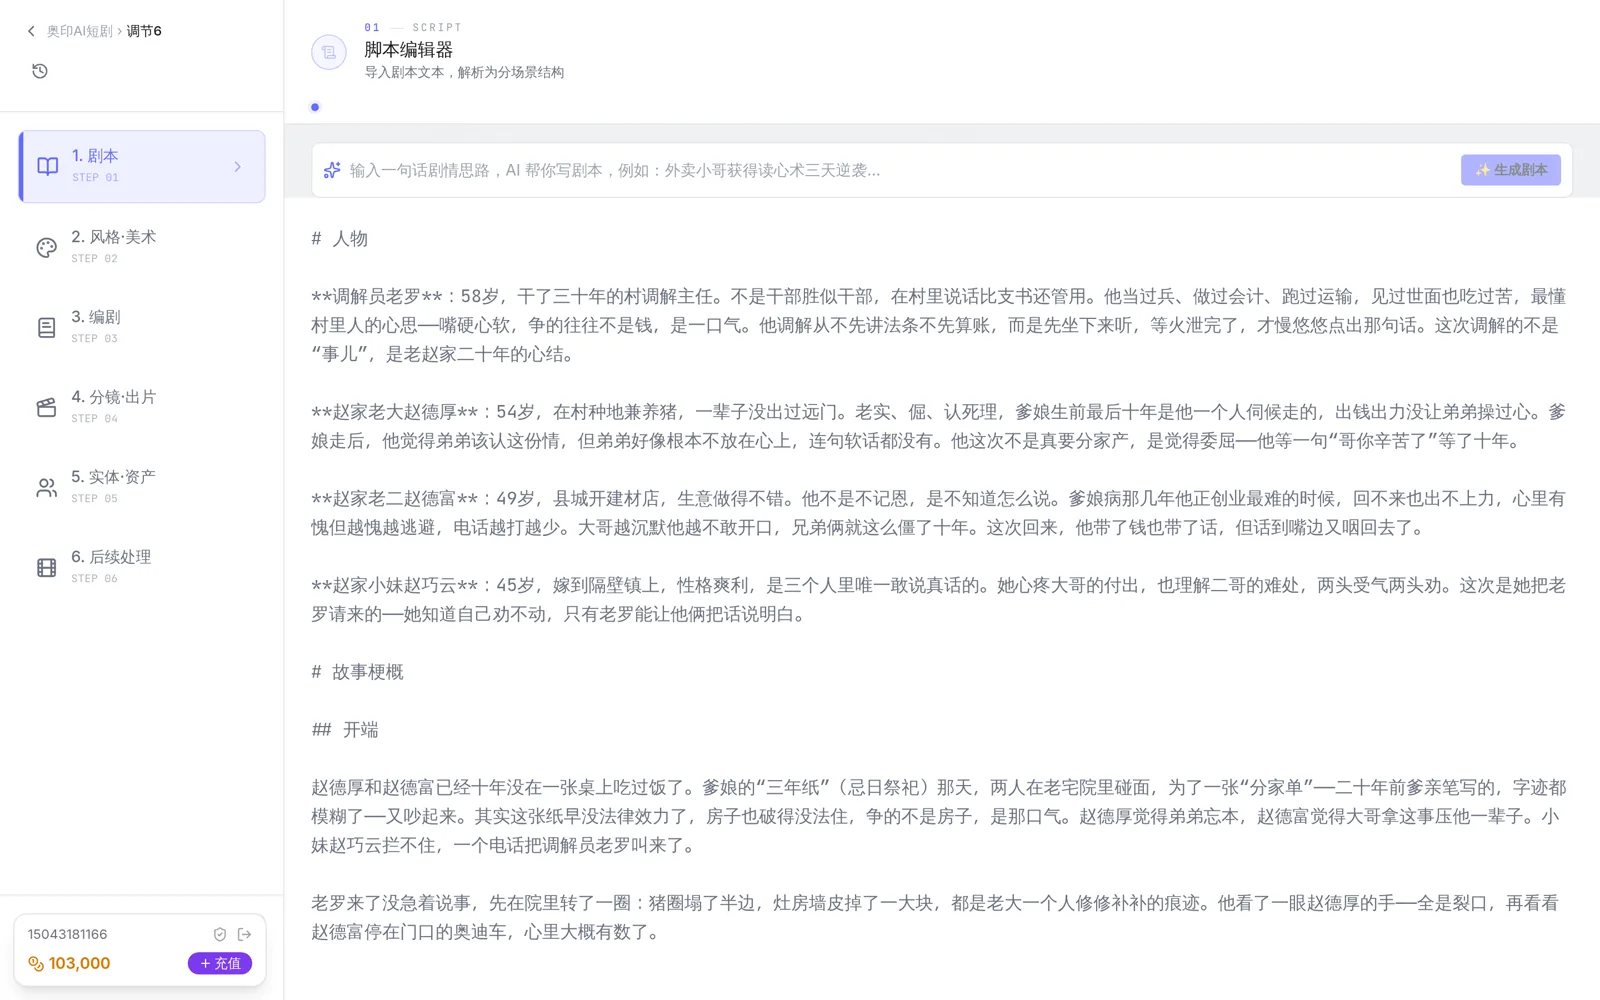Click the '# 人物' heading in script

(x=340, y=238)
